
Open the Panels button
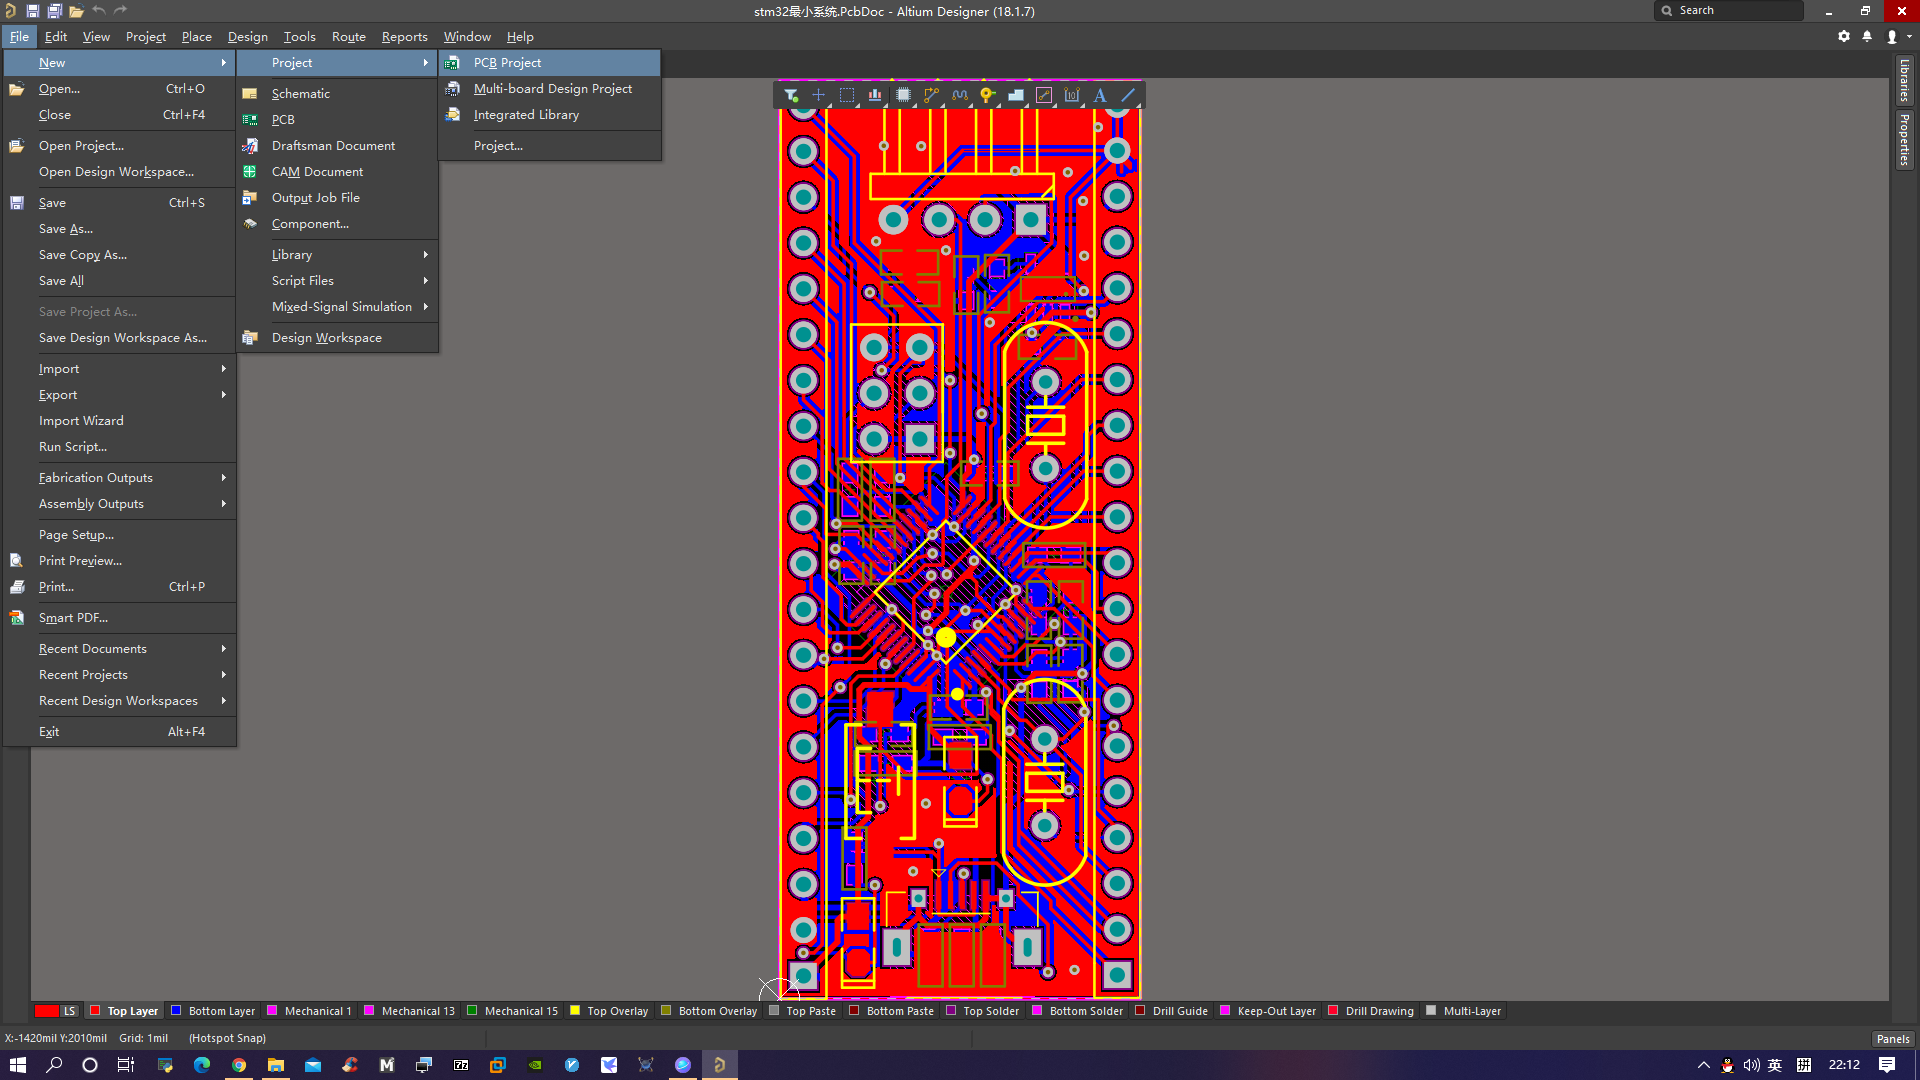tap(1892, 1039)
